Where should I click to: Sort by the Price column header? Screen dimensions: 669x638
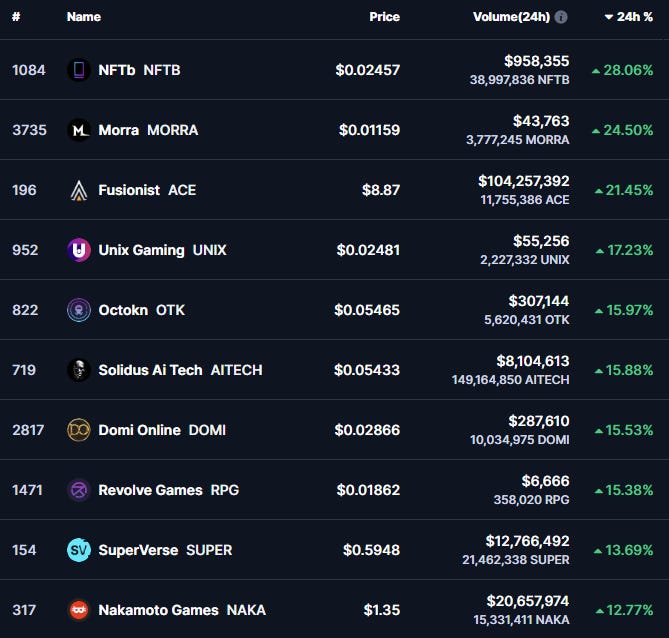[x=384, y=17]
